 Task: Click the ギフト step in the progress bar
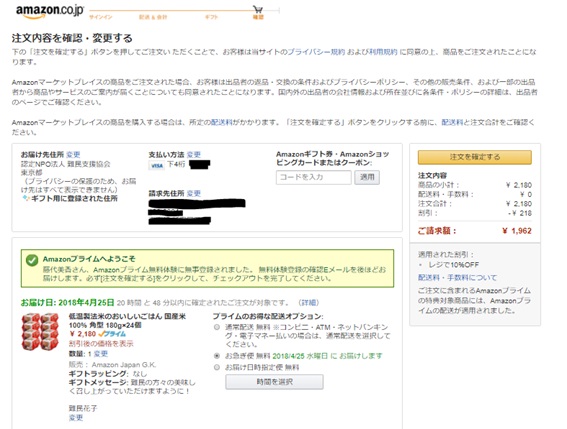(x=212, y=17)
